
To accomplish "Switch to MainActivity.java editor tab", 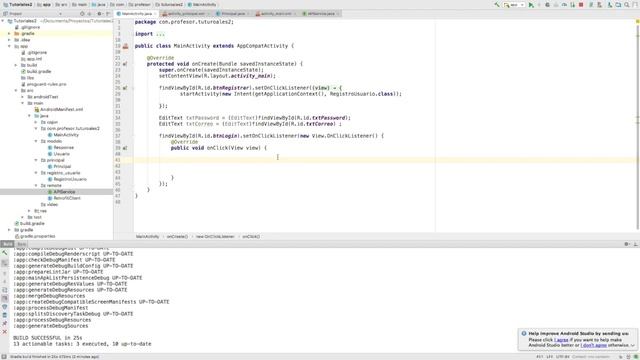I will (x=137, y=13).
